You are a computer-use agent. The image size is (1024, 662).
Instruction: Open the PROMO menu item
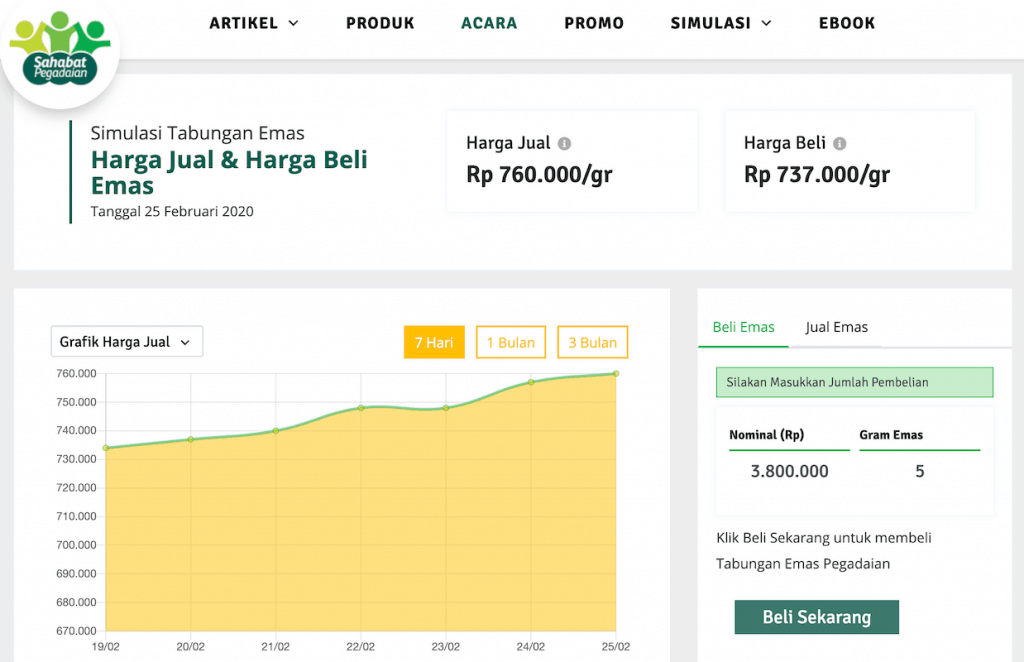(x=594, y=23)
